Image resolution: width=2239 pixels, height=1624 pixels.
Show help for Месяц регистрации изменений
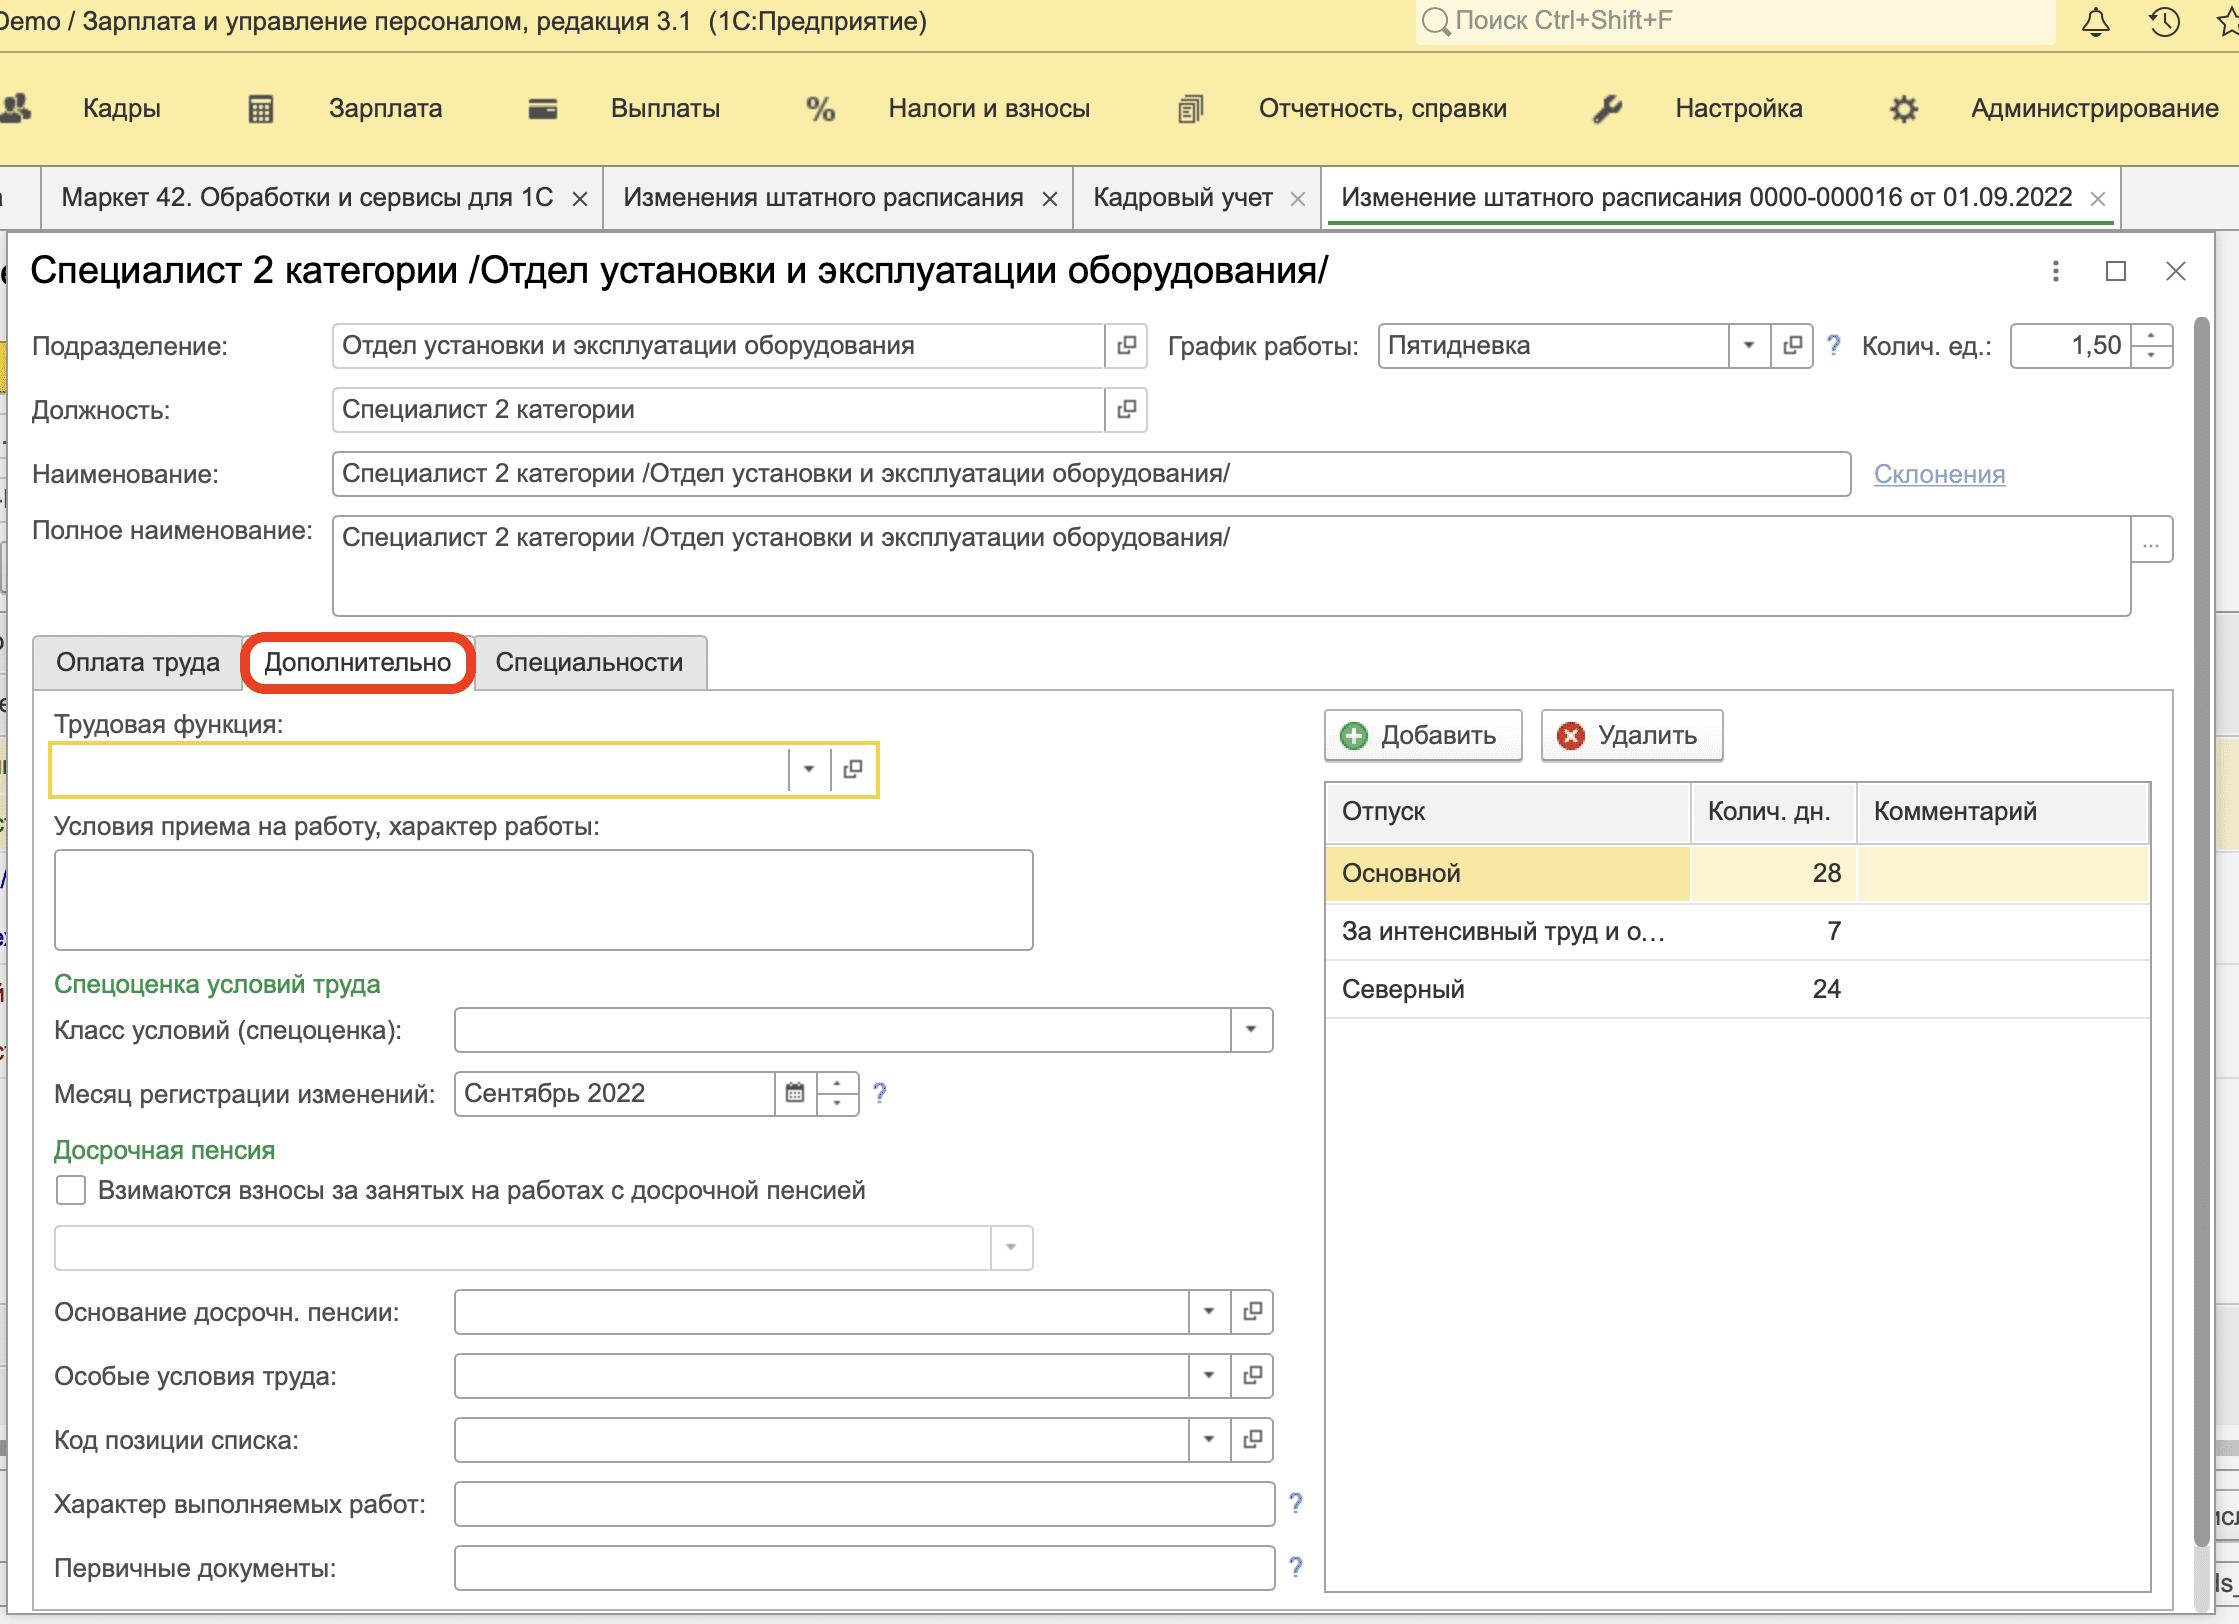[879, 1093]
